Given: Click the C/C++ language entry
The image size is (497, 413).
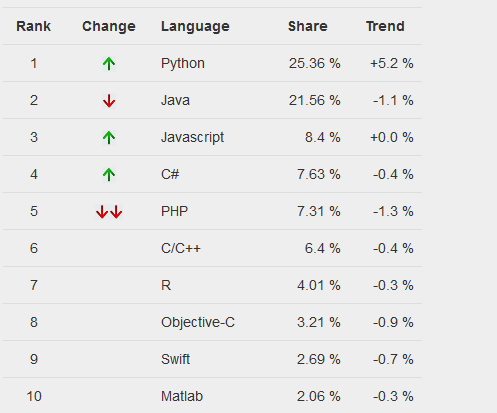Looking at the screenshot, I should click(x=181, y=248).
